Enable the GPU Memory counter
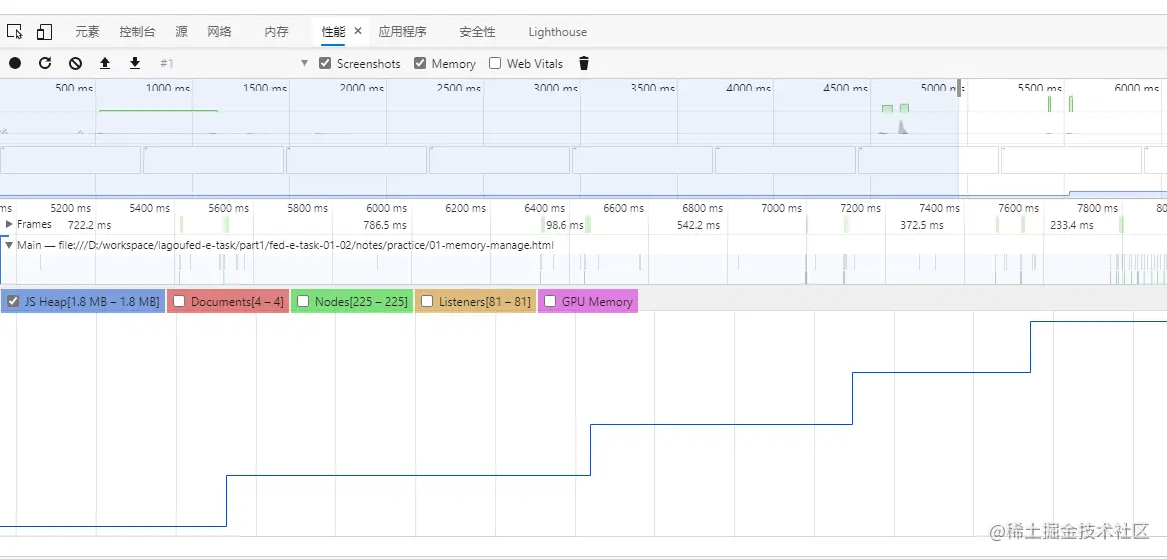Image resolution: width=1167 pixels, height=559 pixels. (x=550, y=301)
